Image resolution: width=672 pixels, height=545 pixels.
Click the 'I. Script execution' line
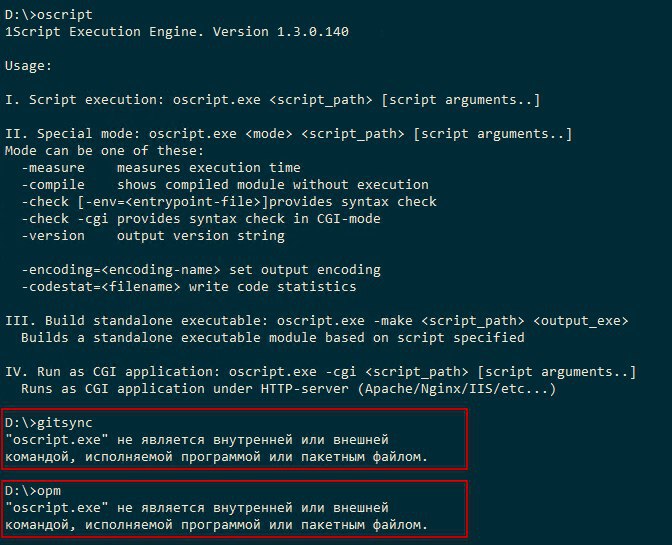point(272,100)
